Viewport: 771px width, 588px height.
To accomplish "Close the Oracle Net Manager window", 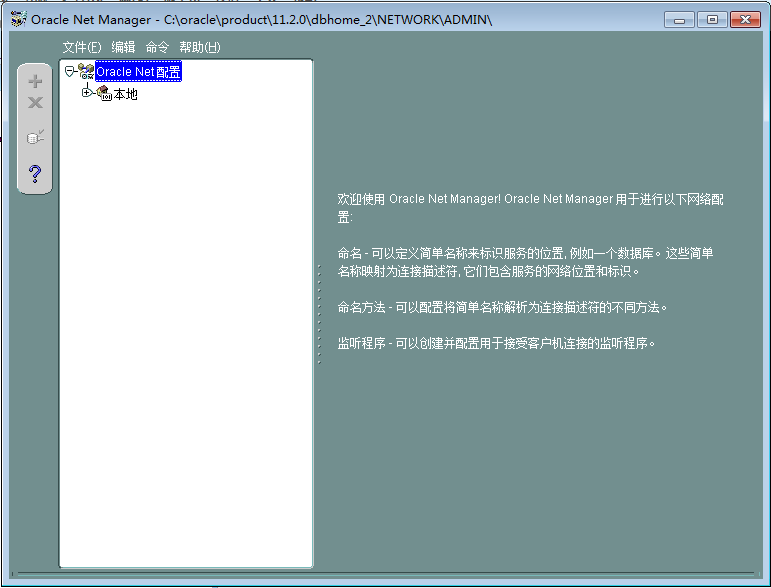I will pos(745,20).
